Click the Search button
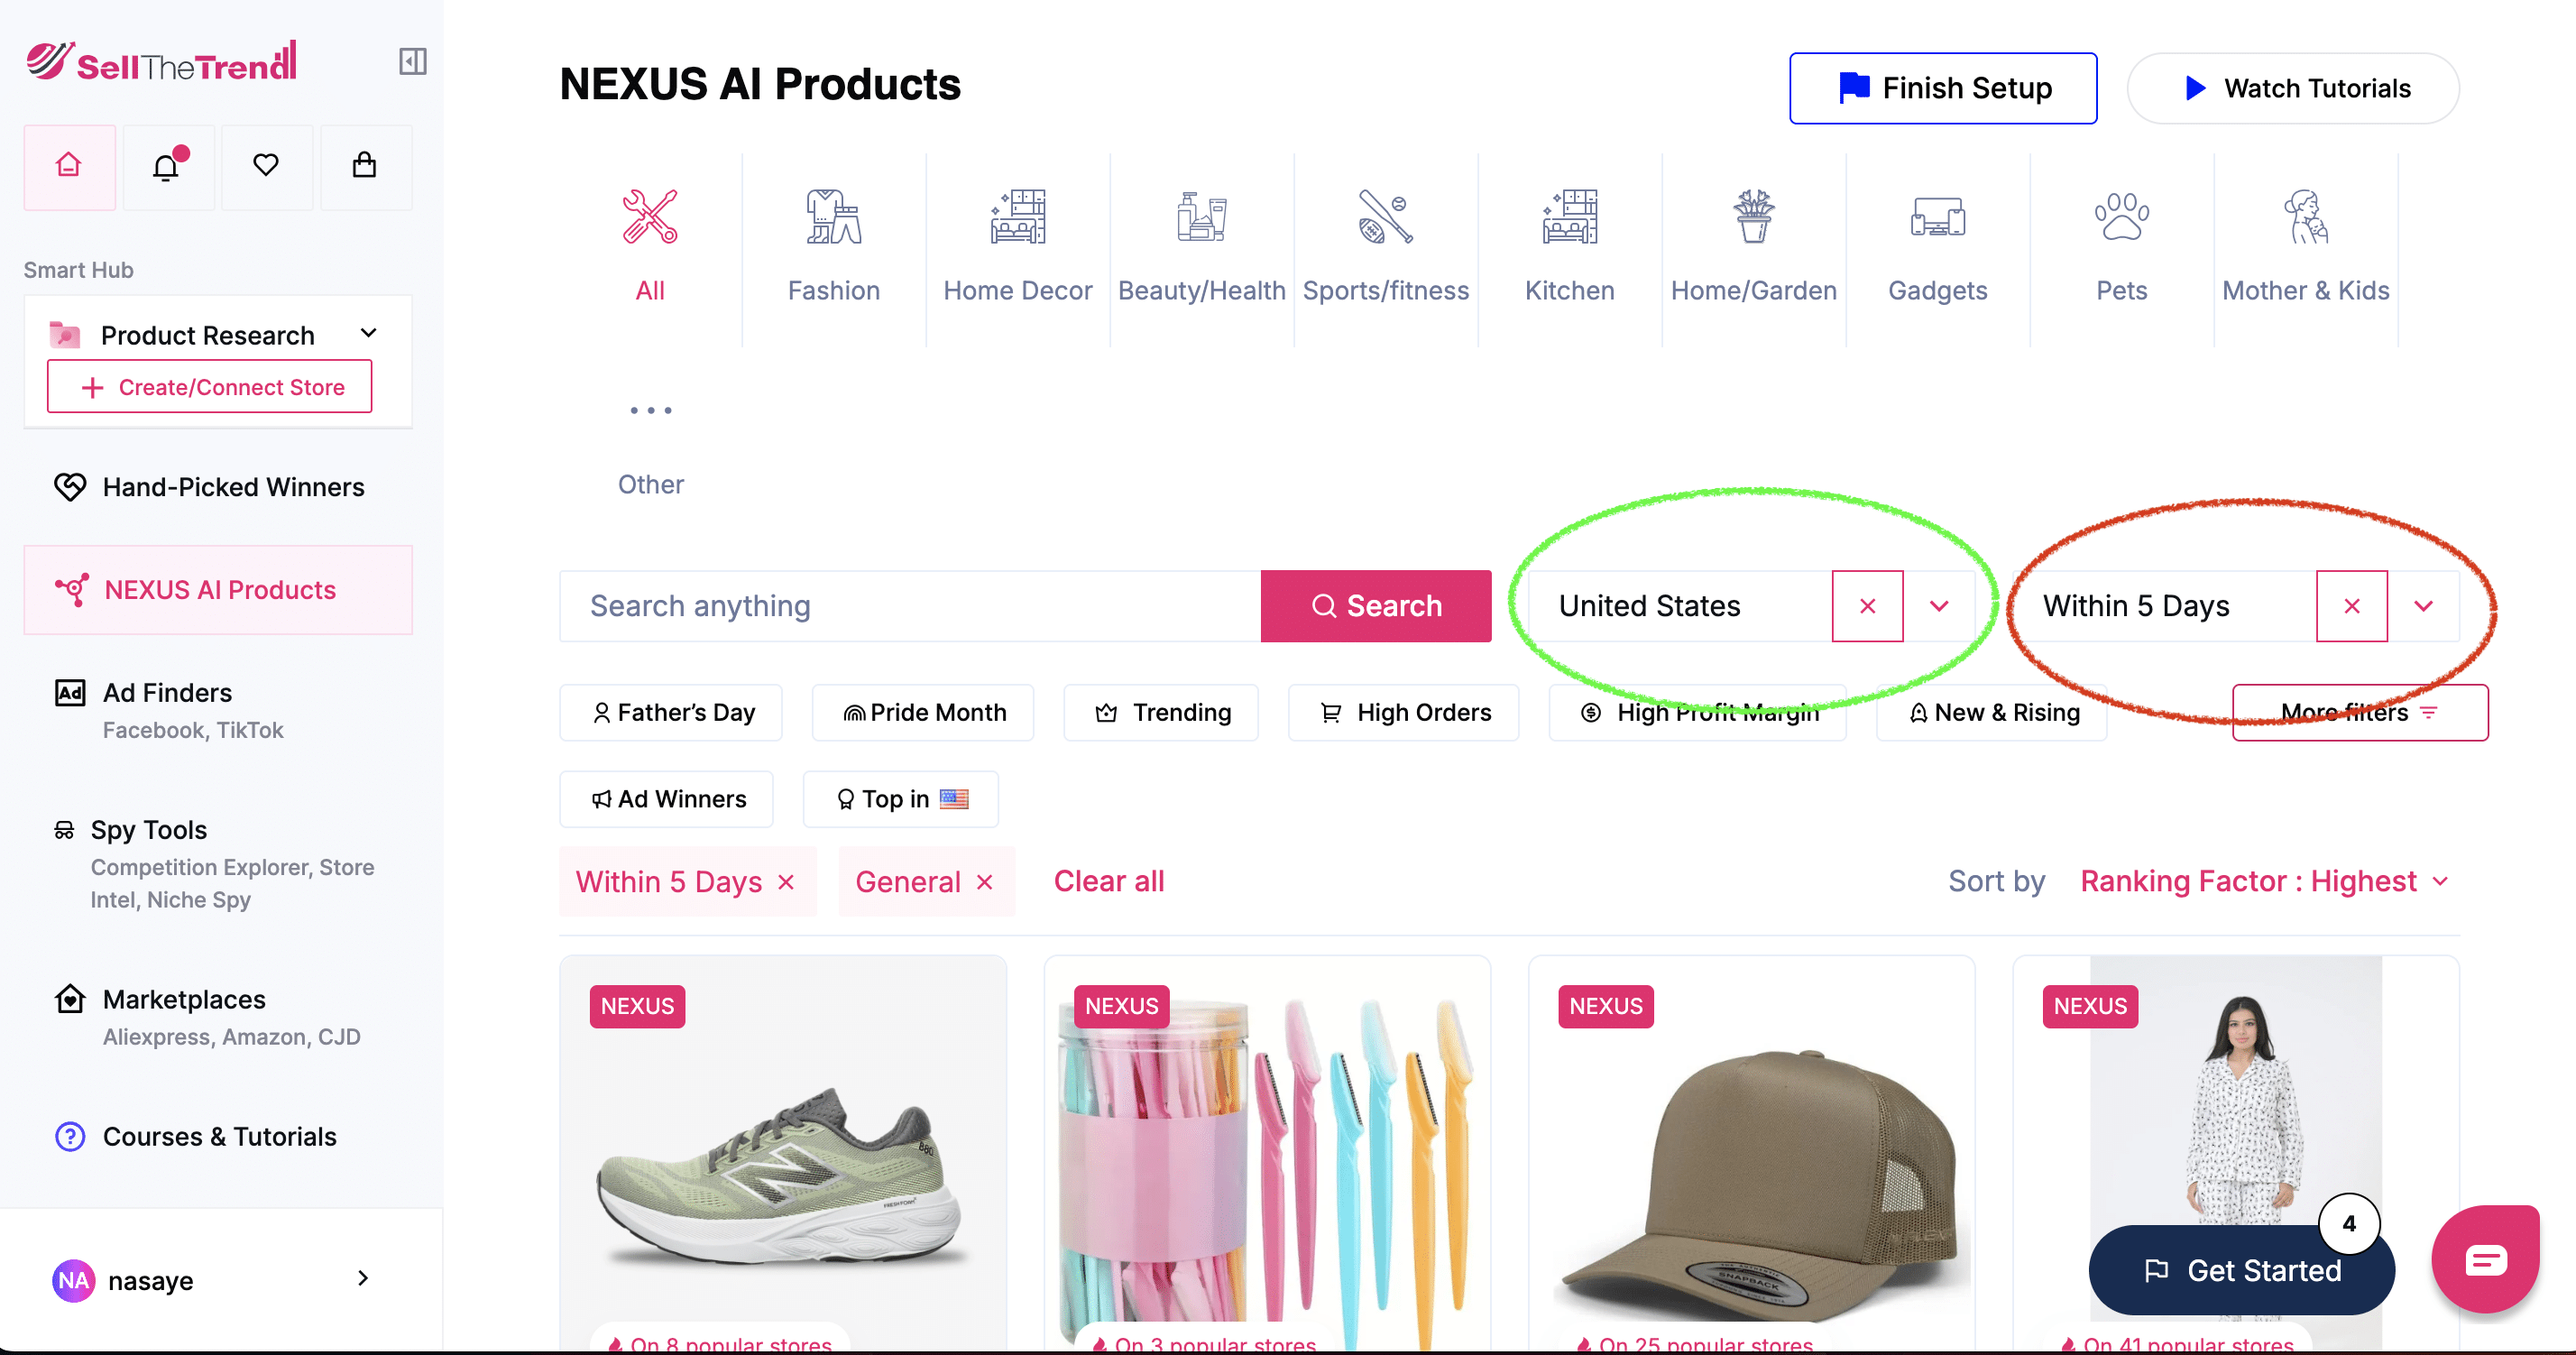 coord(1376,606)
